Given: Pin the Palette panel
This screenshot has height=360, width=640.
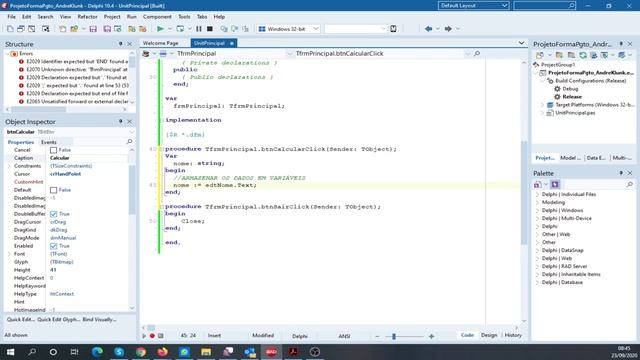Looking at the screenshot, I should (621, 173).
